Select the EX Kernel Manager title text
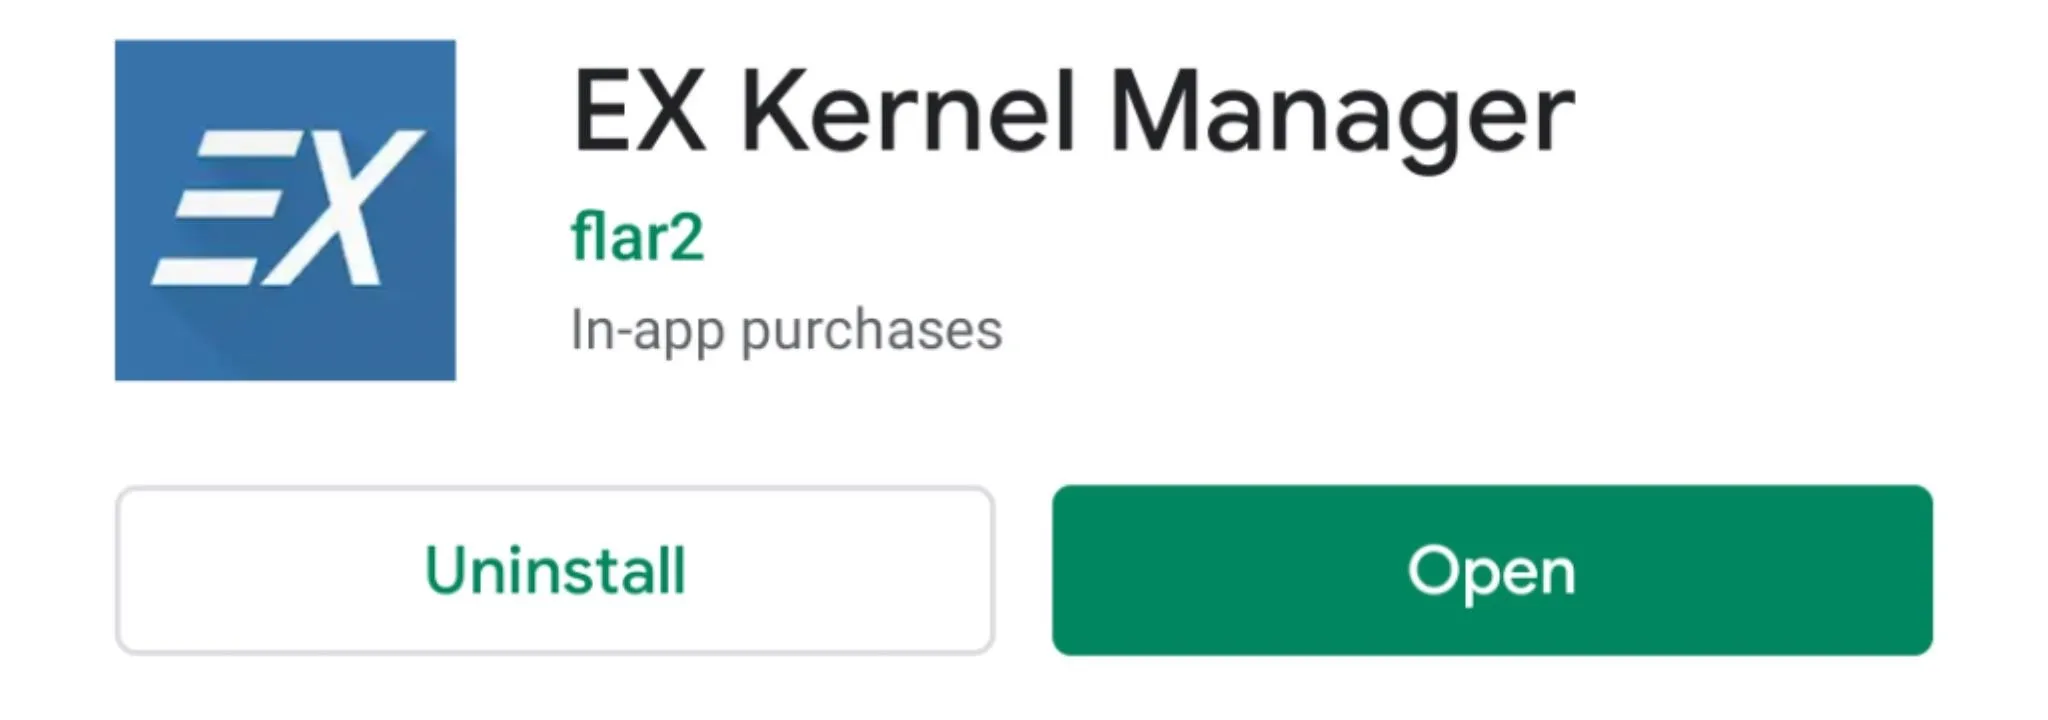 (1073, 113)
